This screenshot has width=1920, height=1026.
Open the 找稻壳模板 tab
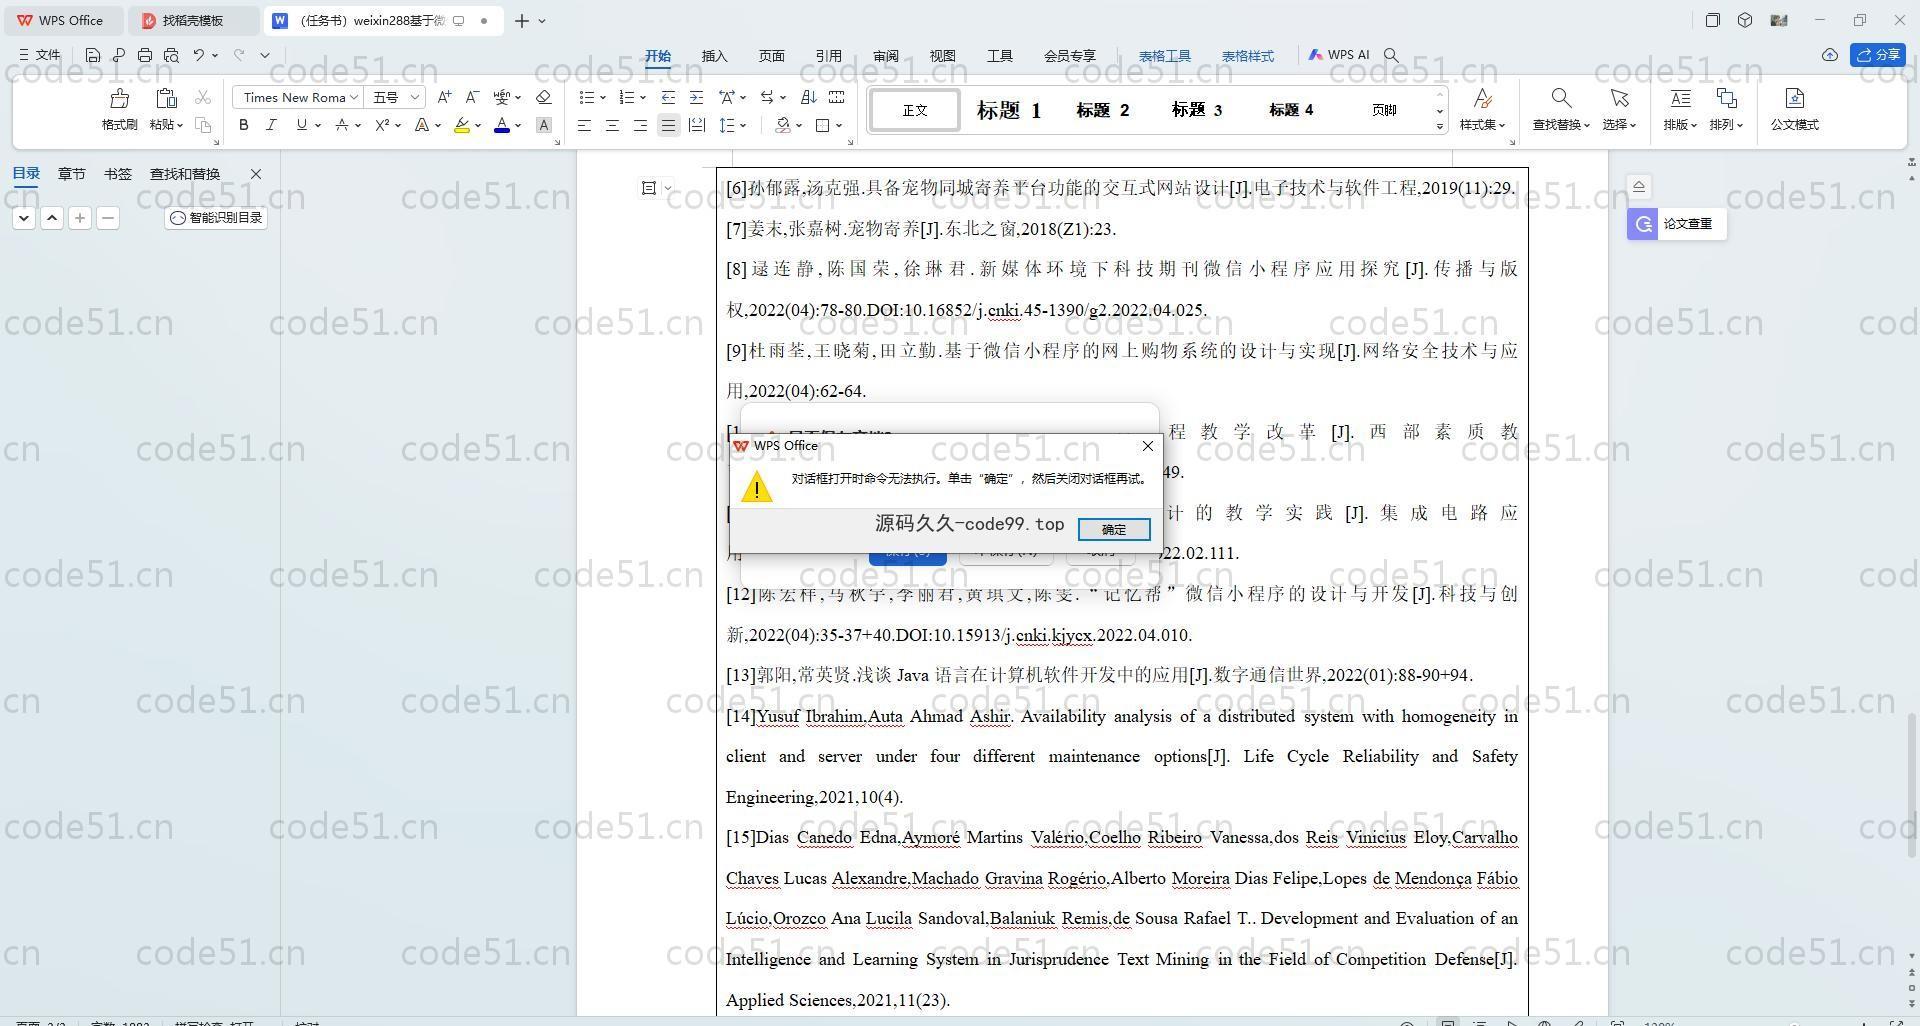[x=193, y=20]
